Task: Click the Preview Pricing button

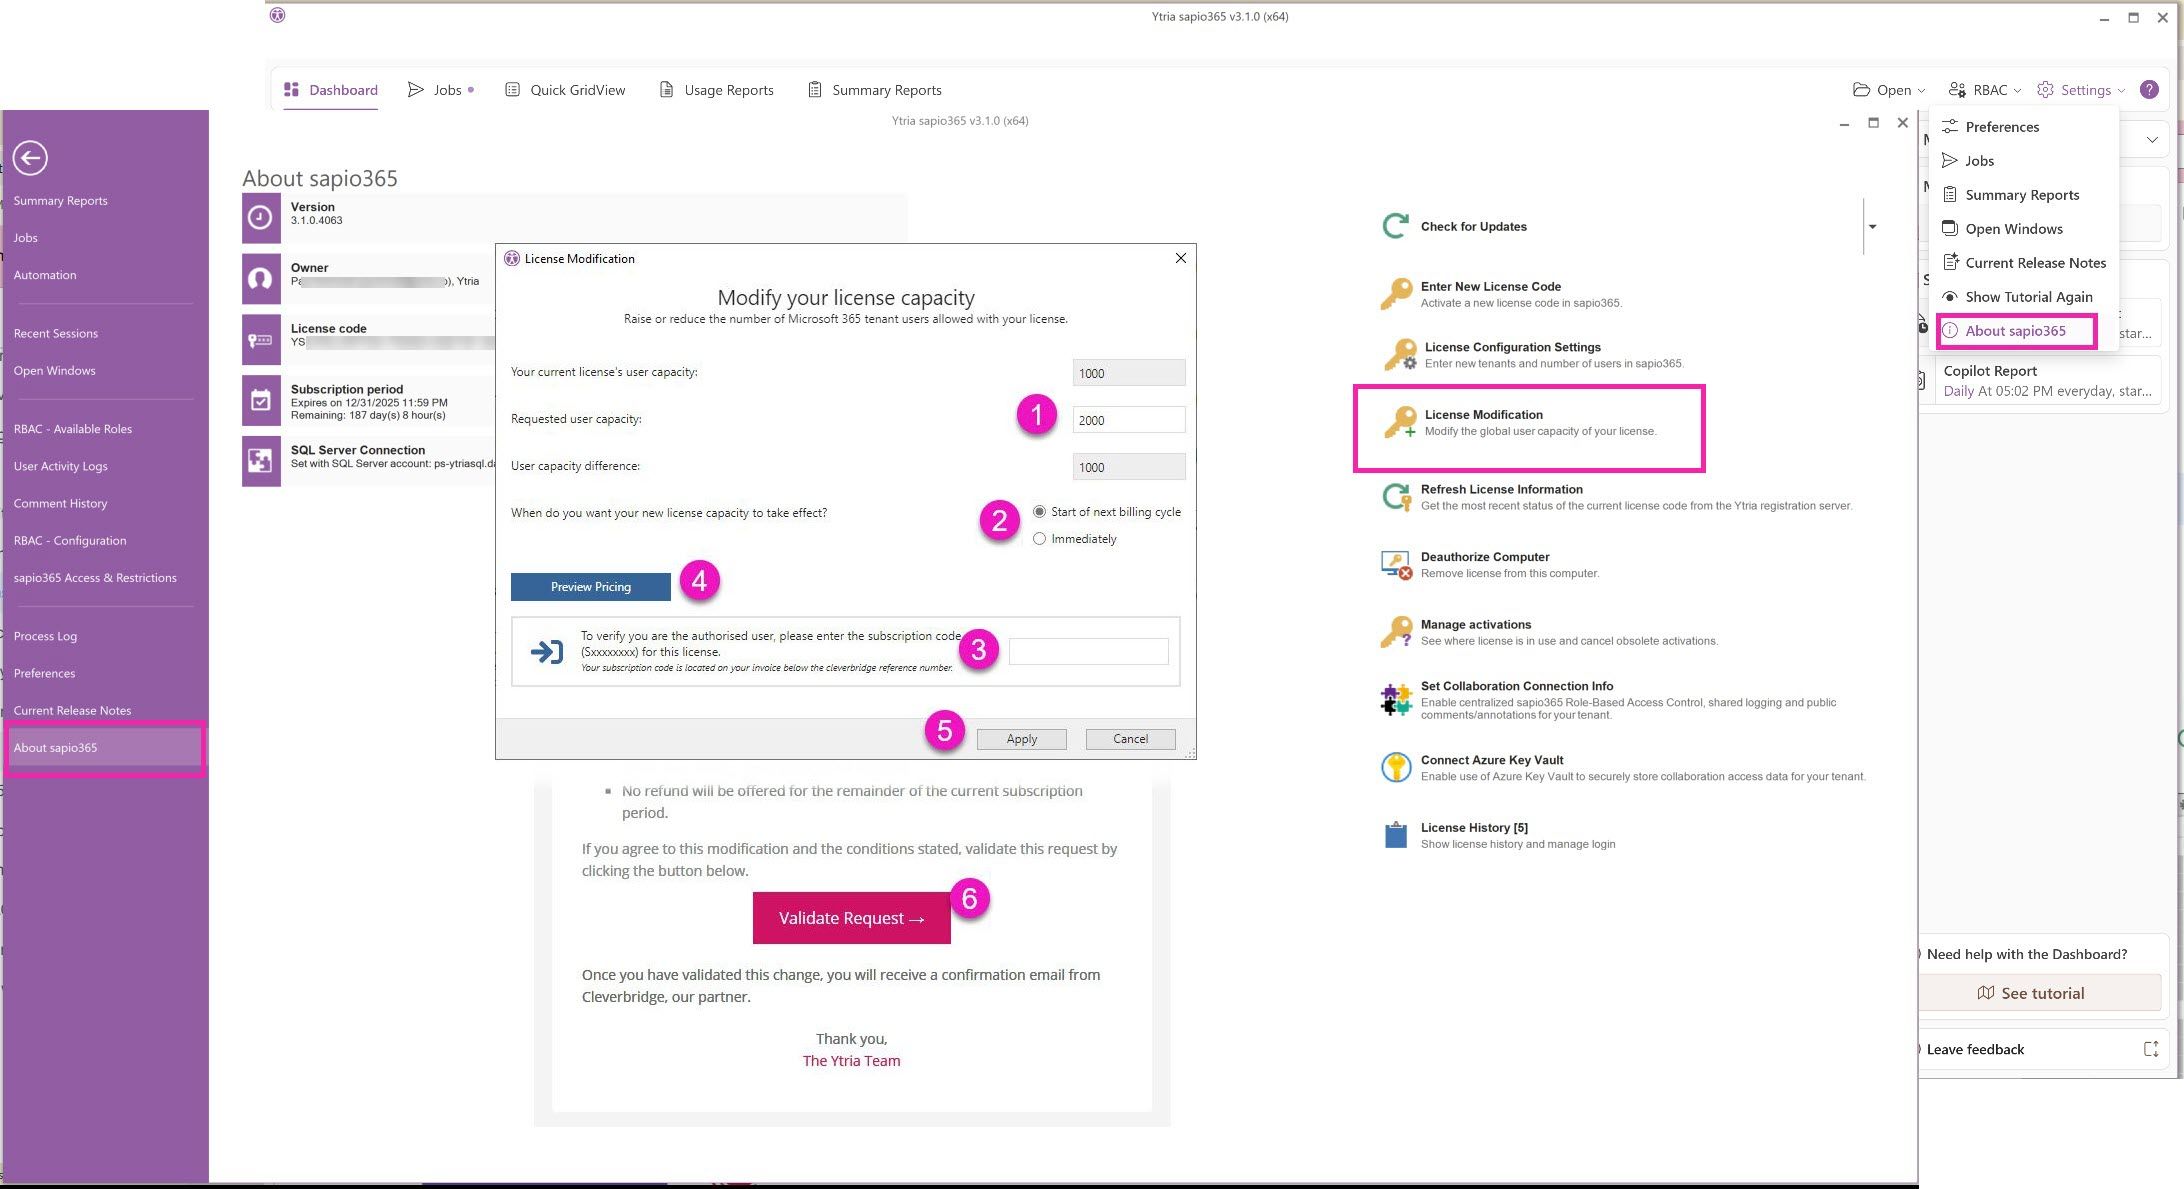Action: click(590, 587)
